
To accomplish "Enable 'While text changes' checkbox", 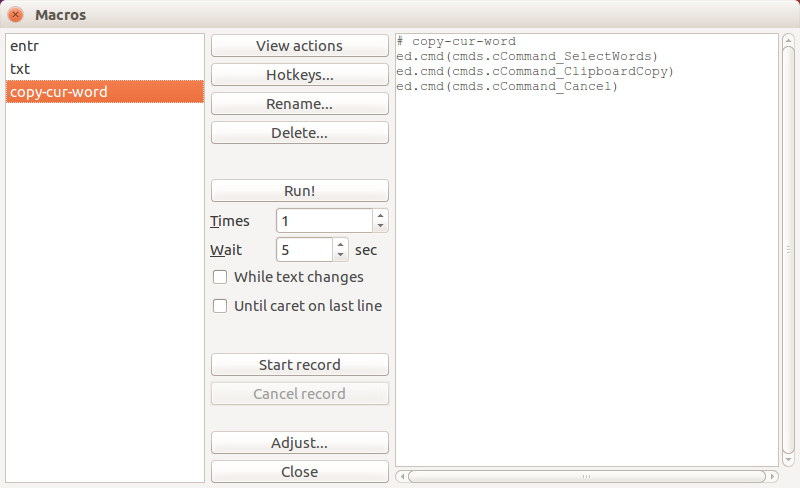I will [221, 277].
